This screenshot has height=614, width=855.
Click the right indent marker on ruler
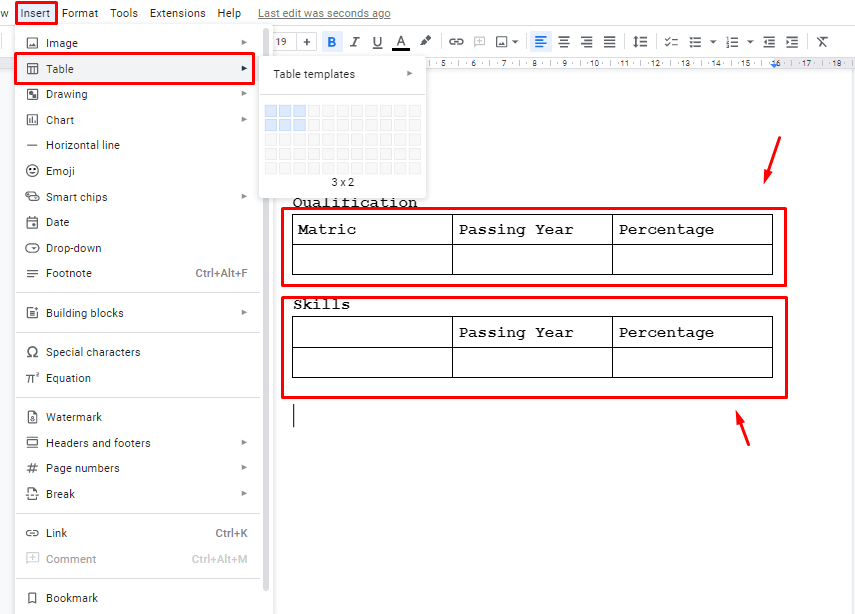774,64
